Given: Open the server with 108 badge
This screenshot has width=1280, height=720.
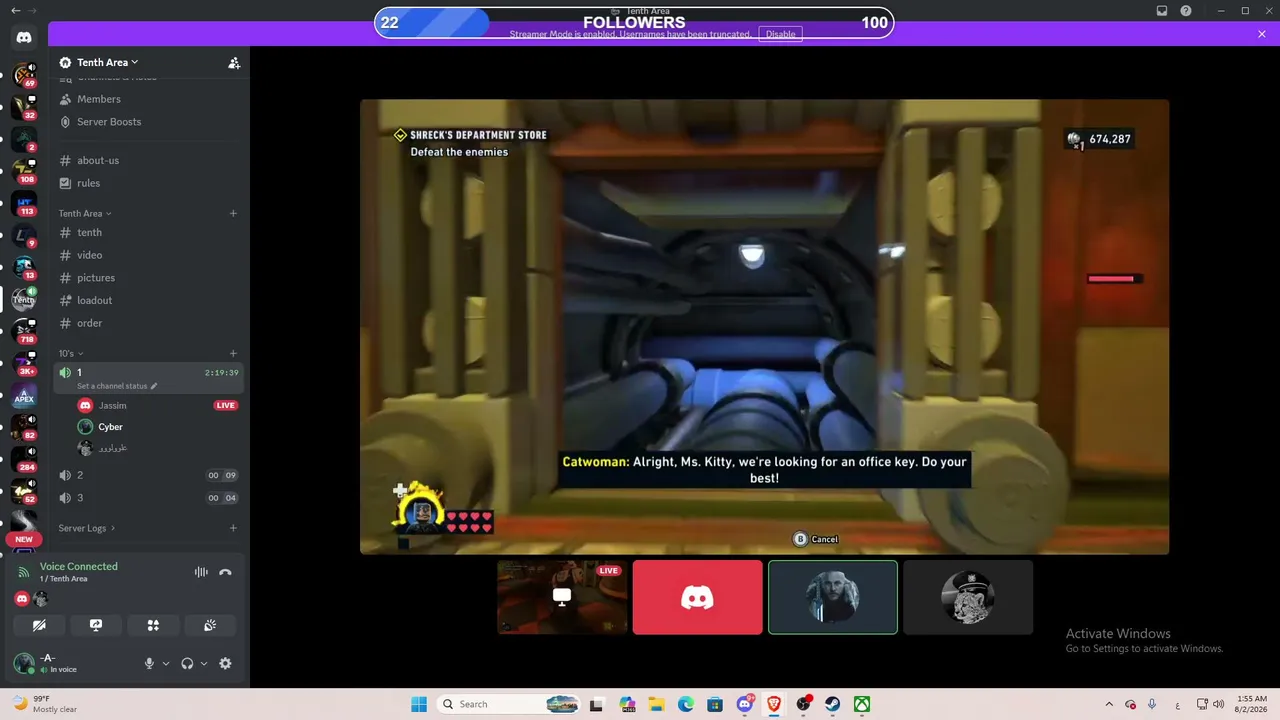Looking at the screenshot, I should pyautogui.click(x=24, y=171).
